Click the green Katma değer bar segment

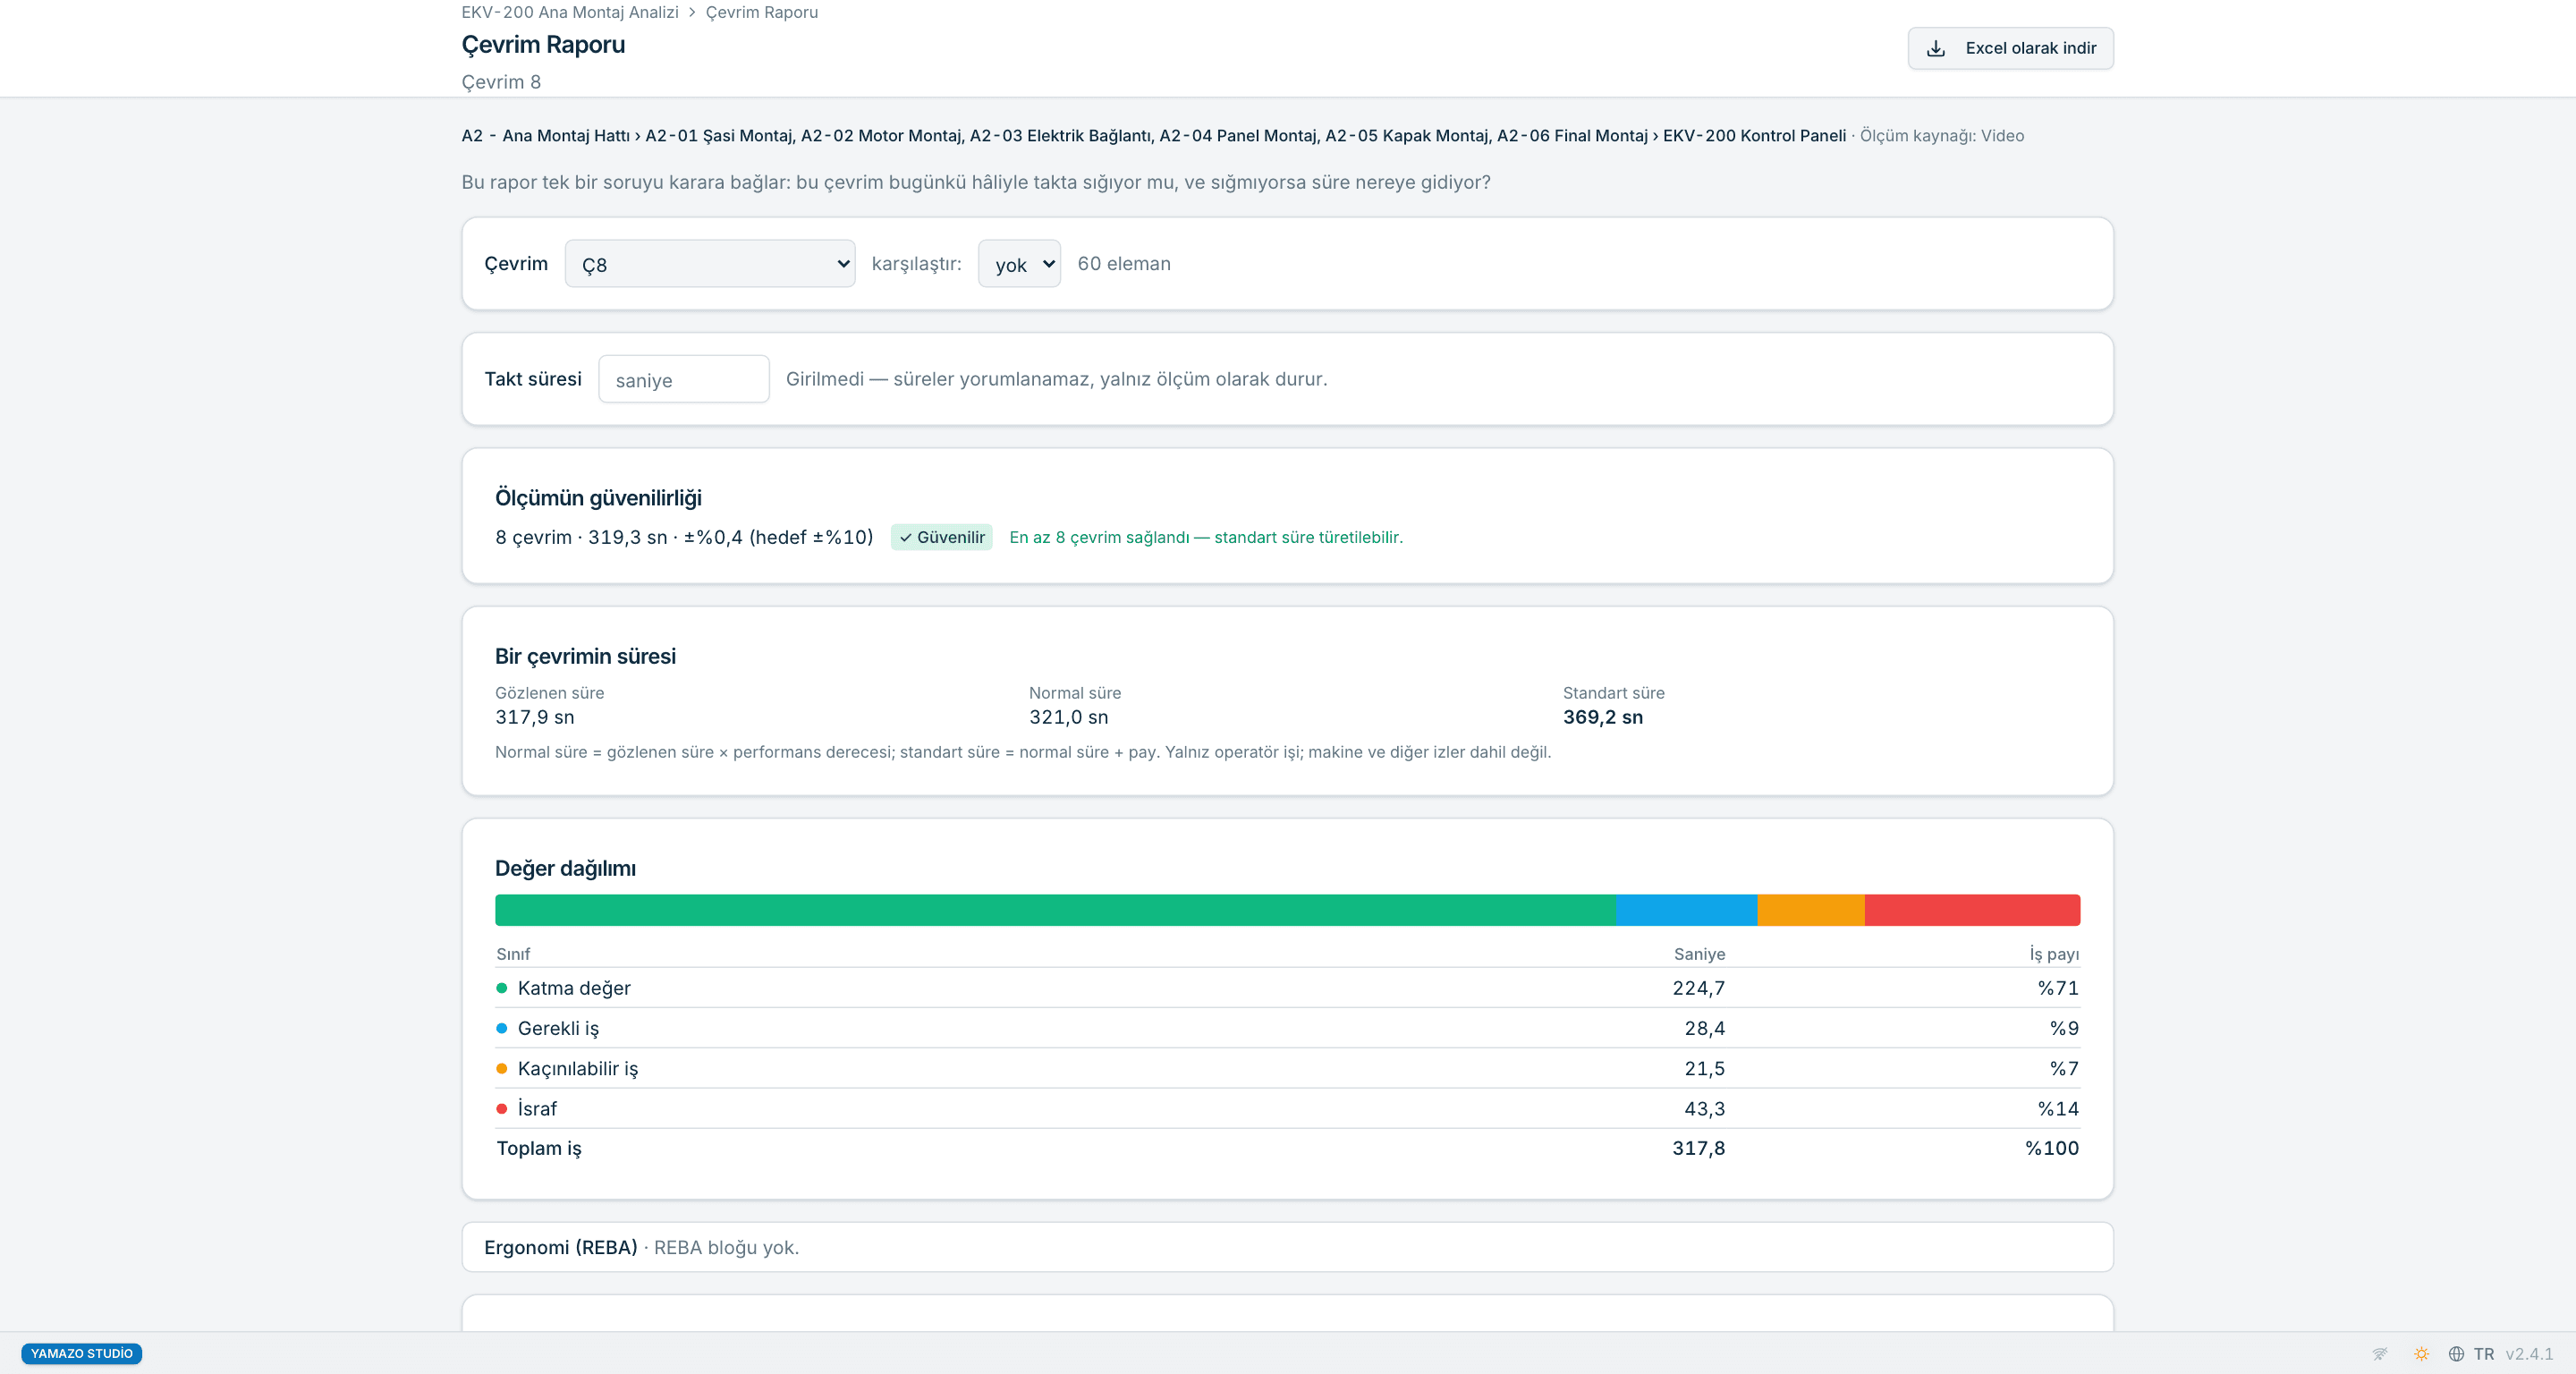1055,910
